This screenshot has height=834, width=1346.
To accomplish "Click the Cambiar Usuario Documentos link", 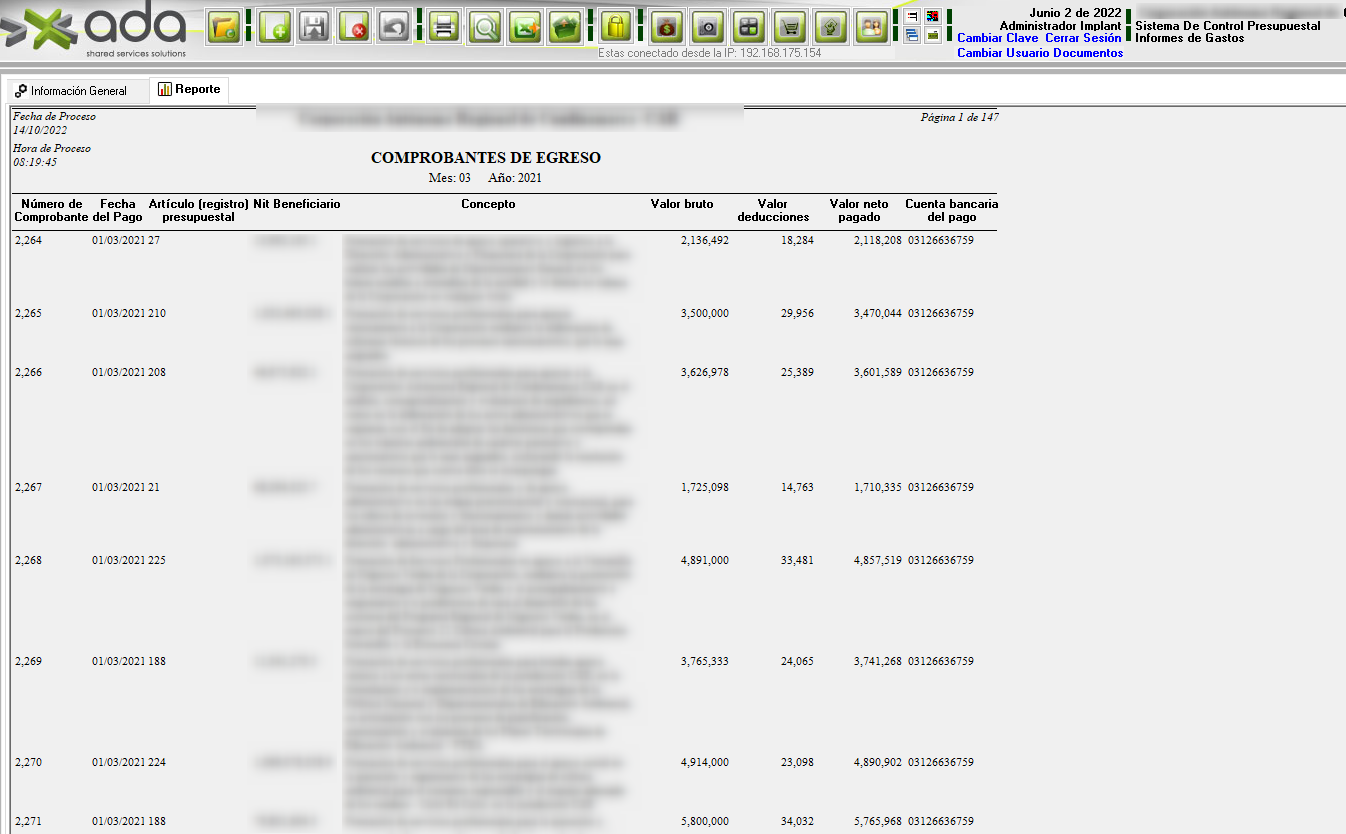I will coord(1040,53).
